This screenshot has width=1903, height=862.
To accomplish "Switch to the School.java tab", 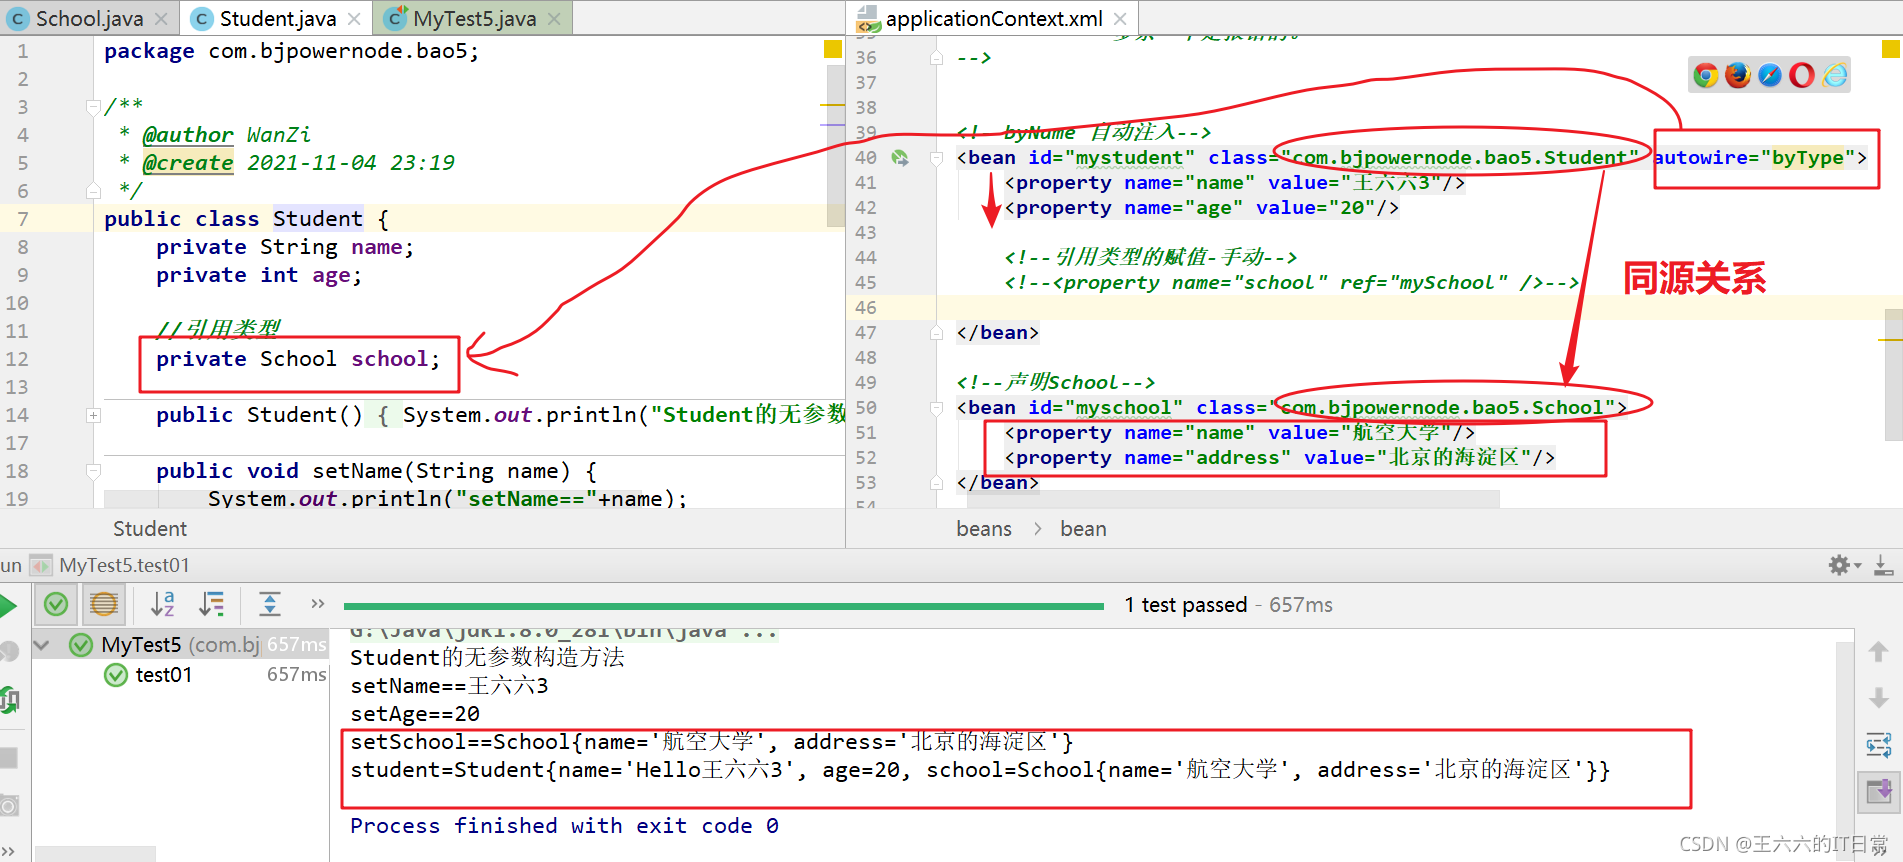I will click(x=89, y=19).
